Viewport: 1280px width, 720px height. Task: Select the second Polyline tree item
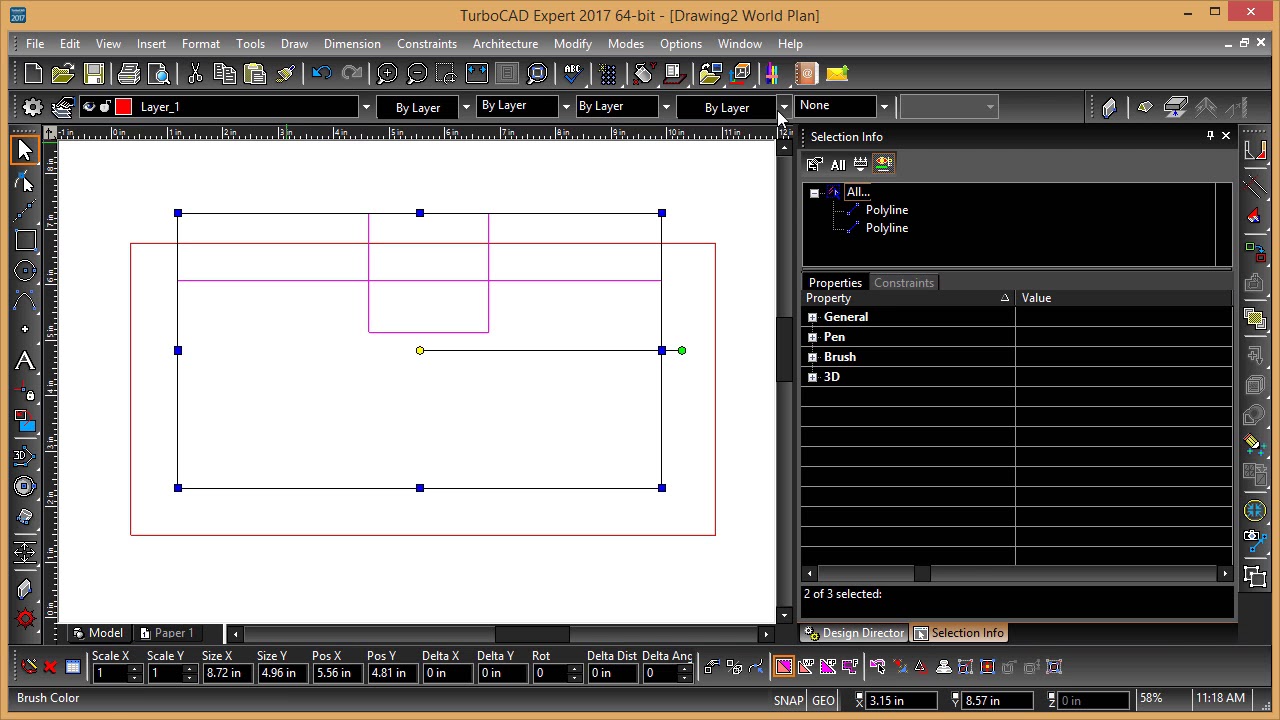[x=887, y=228]
